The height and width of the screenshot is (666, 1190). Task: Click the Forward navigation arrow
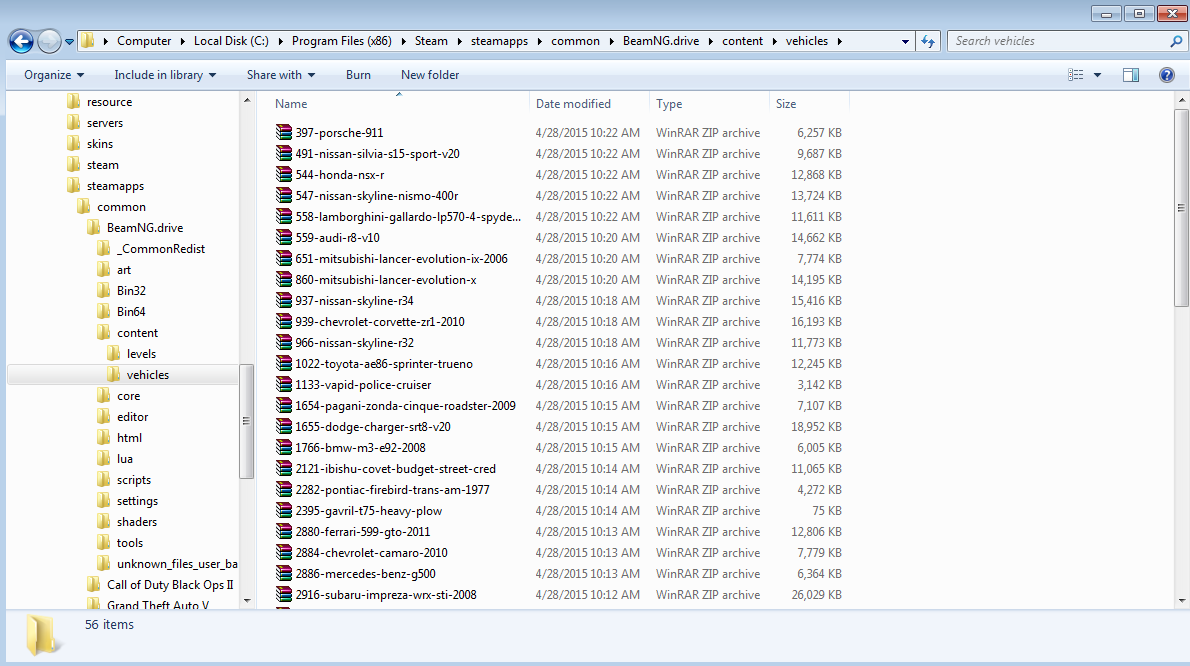pyautogui.click(x=49, y=41)
